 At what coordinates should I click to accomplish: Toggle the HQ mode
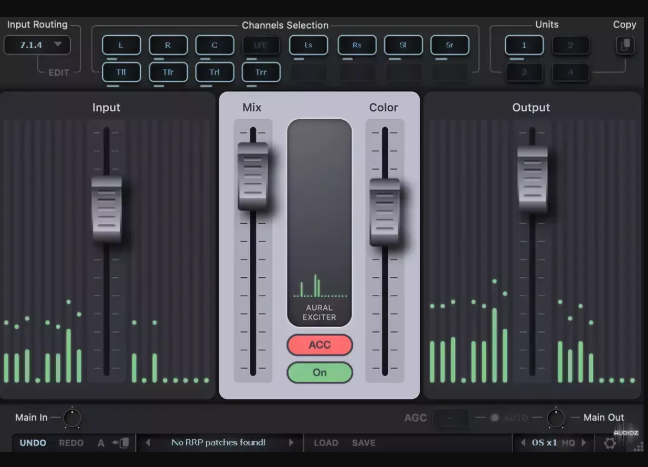click(568, 443)
